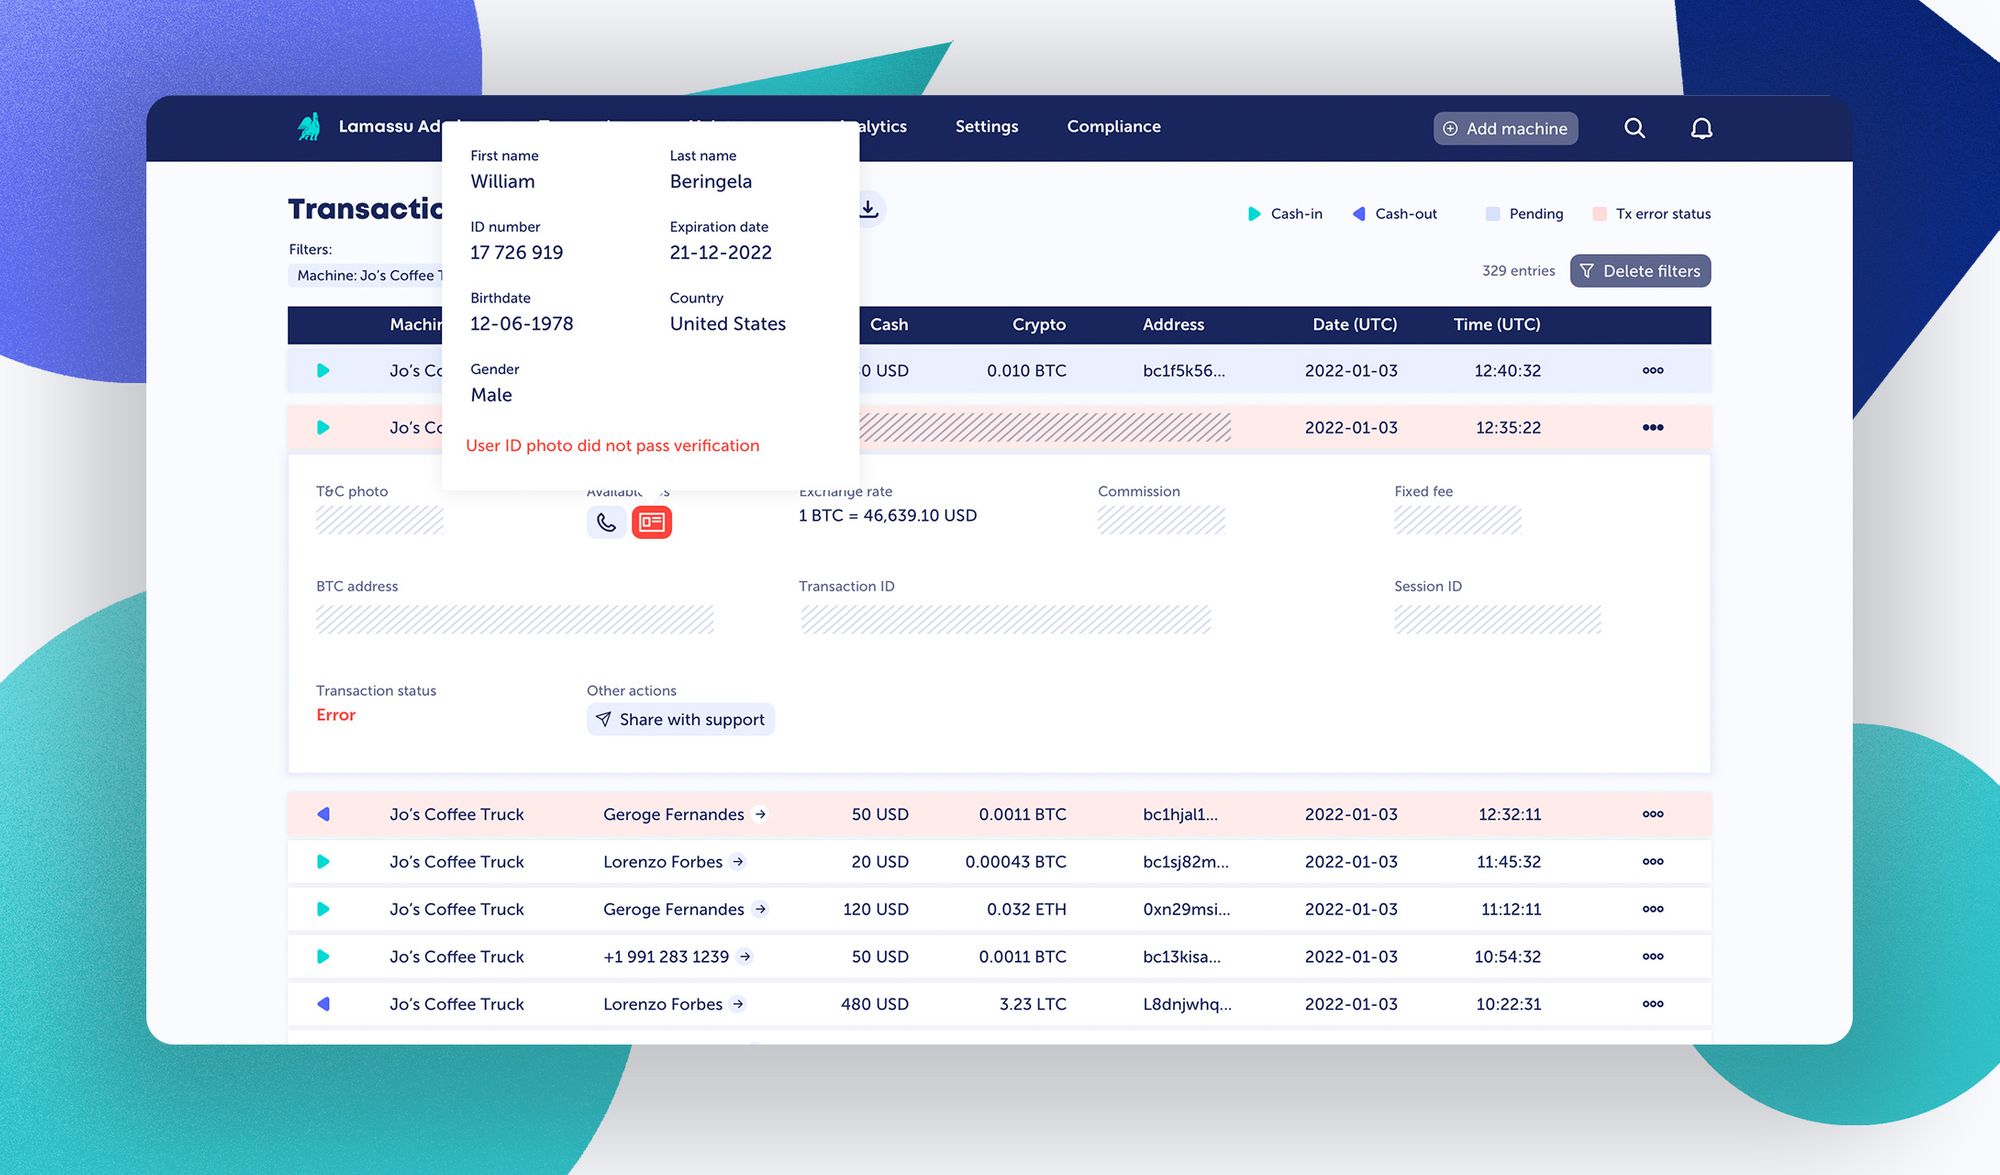Click Share with support
2000x1175 pixels.
click(x=680, y=719)
